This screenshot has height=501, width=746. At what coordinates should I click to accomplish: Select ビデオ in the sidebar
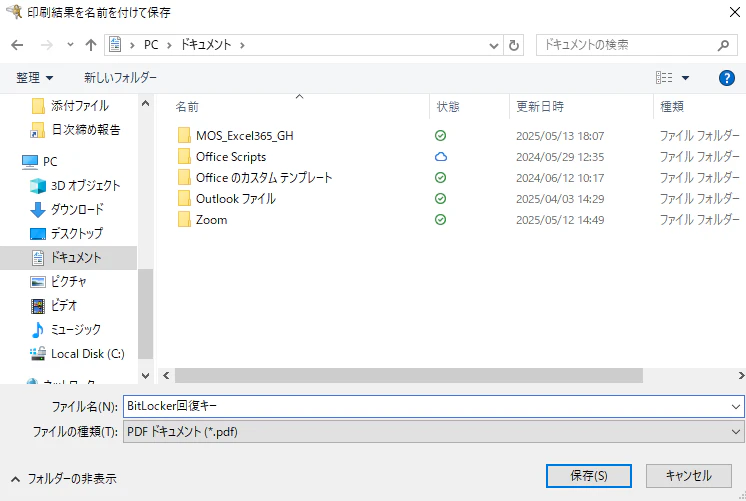pos(63,305)
